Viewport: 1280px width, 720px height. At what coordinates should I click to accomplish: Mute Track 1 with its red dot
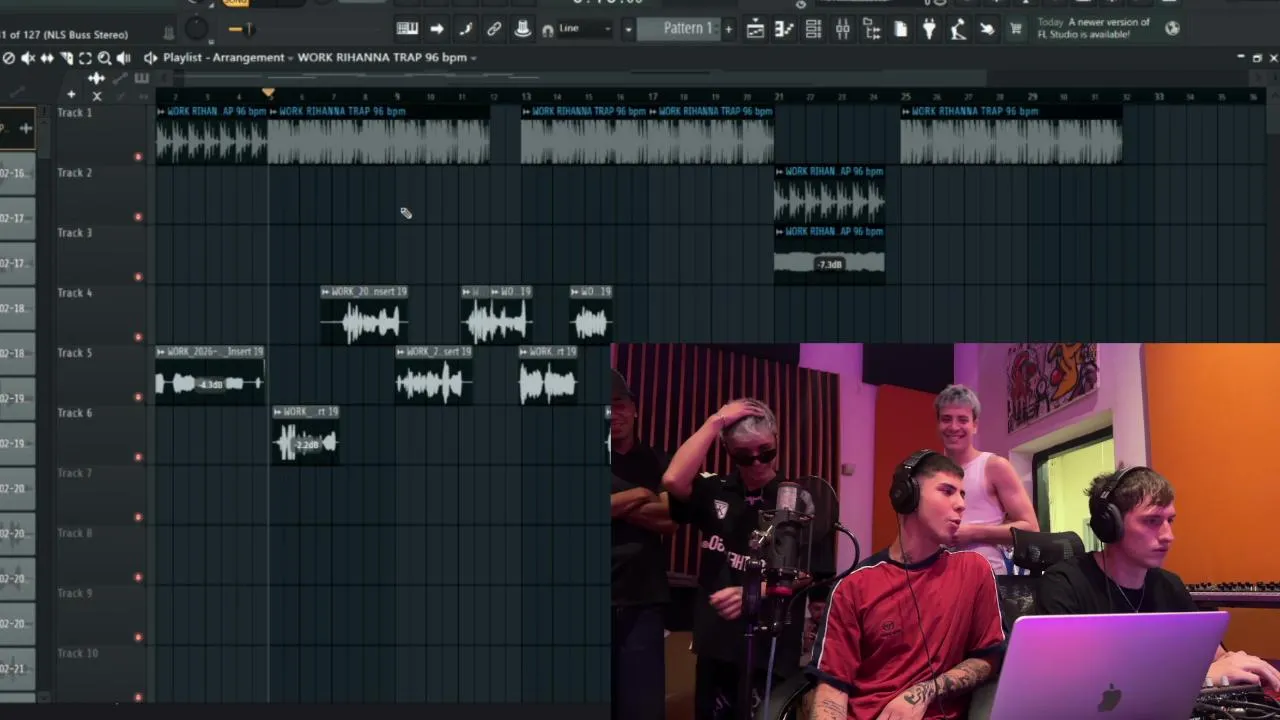click(x=138, y=157)
